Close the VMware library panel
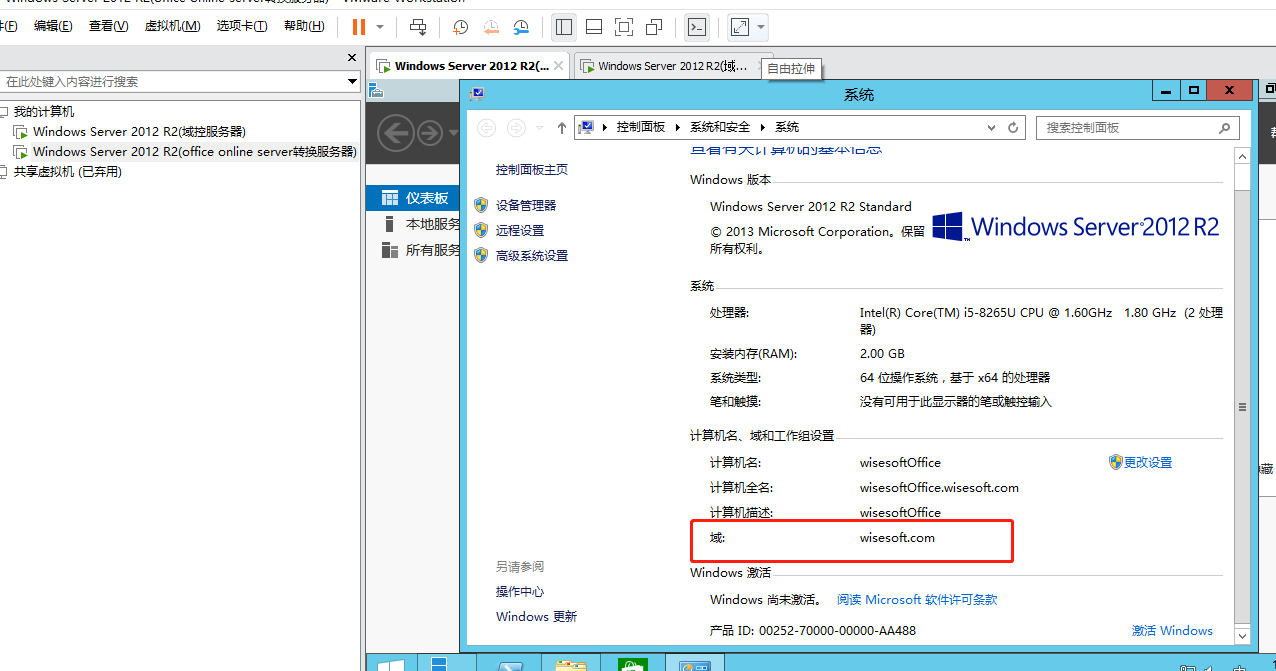Screen dimensions: 1276x671 coord(352,58)
